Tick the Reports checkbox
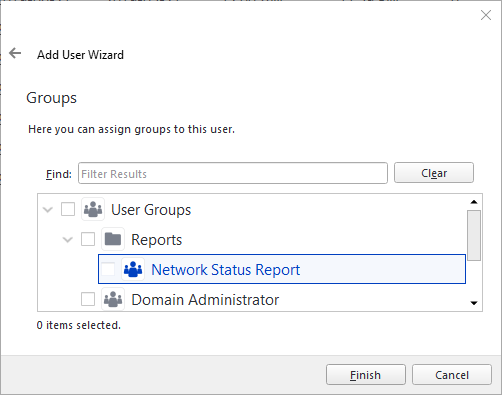This screenshot has height=395, width=502. pos(88,239)
